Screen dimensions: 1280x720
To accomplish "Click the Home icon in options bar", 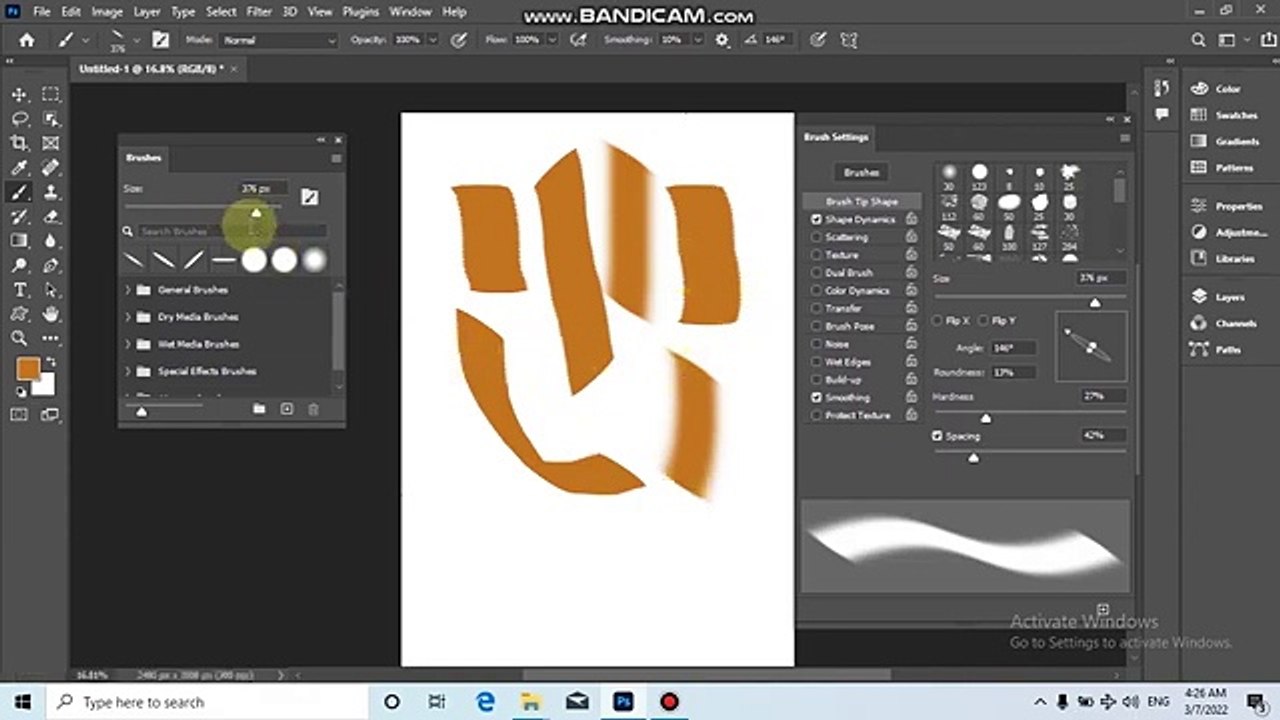I will click(27, 40).
